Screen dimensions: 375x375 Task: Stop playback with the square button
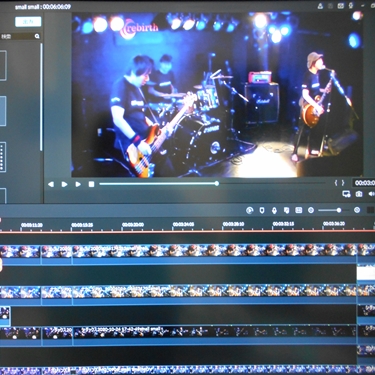pyautogui.click(x=91, y=184)
